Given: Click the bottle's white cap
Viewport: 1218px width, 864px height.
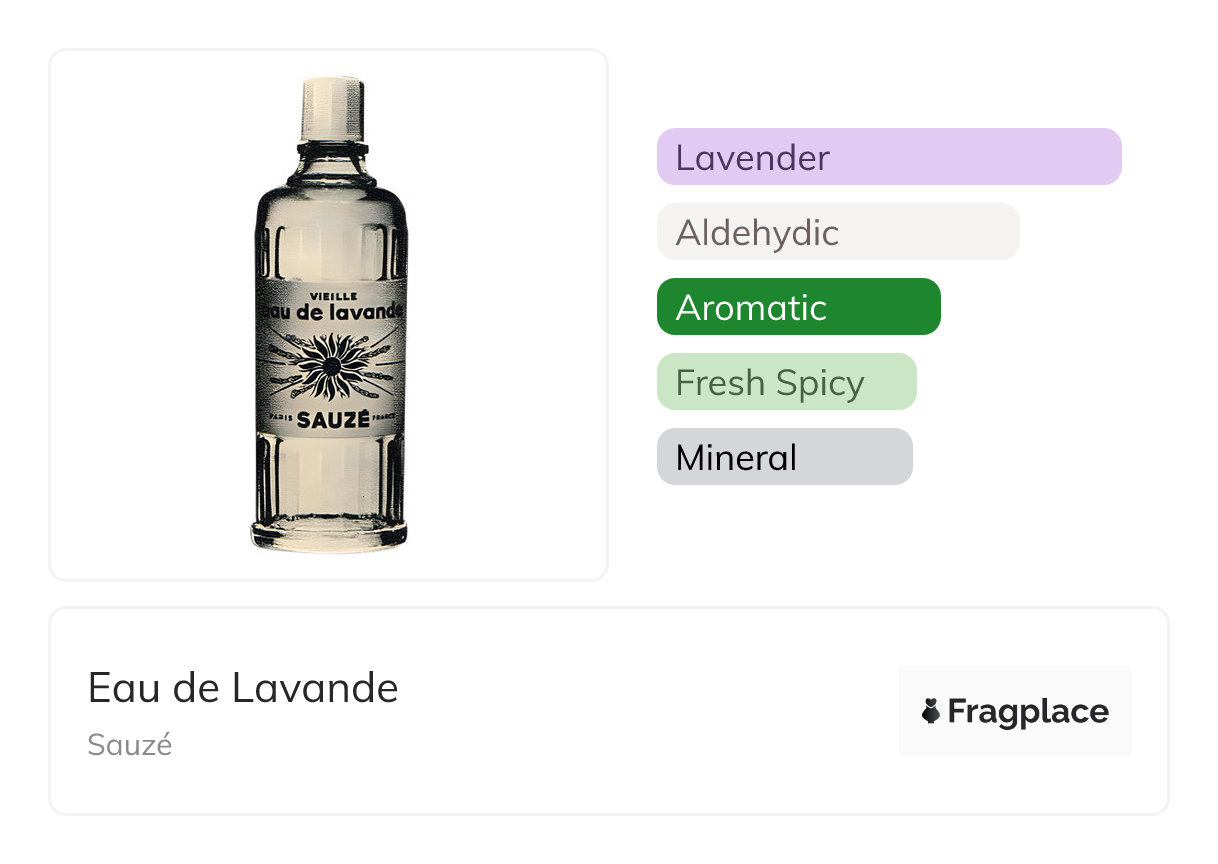Looking at the screenshot, I should 330,108.
